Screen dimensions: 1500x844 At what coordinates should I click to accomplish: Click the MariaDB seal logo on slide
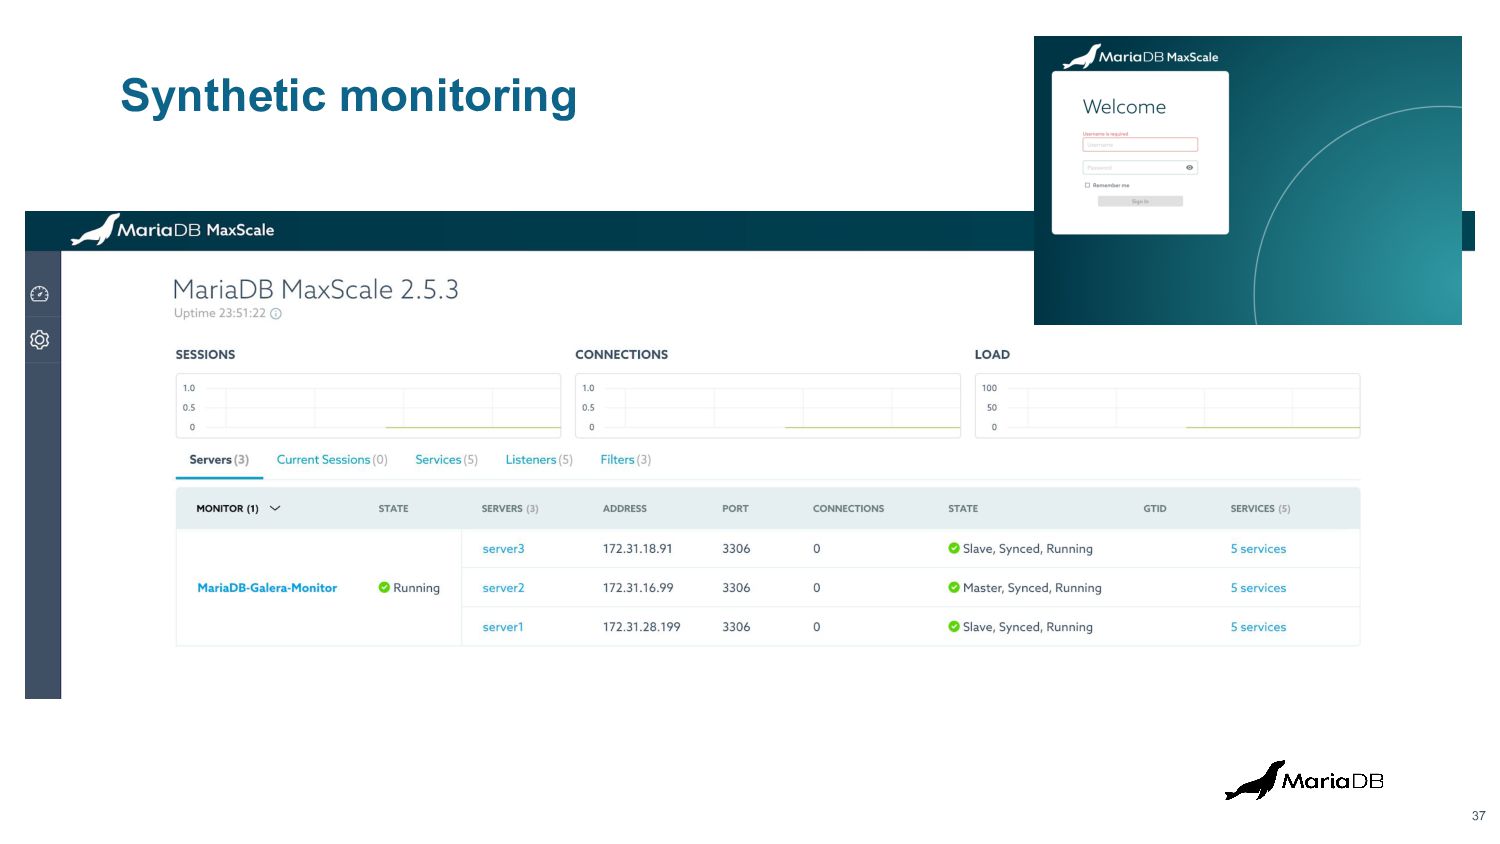pos(1304,781)
